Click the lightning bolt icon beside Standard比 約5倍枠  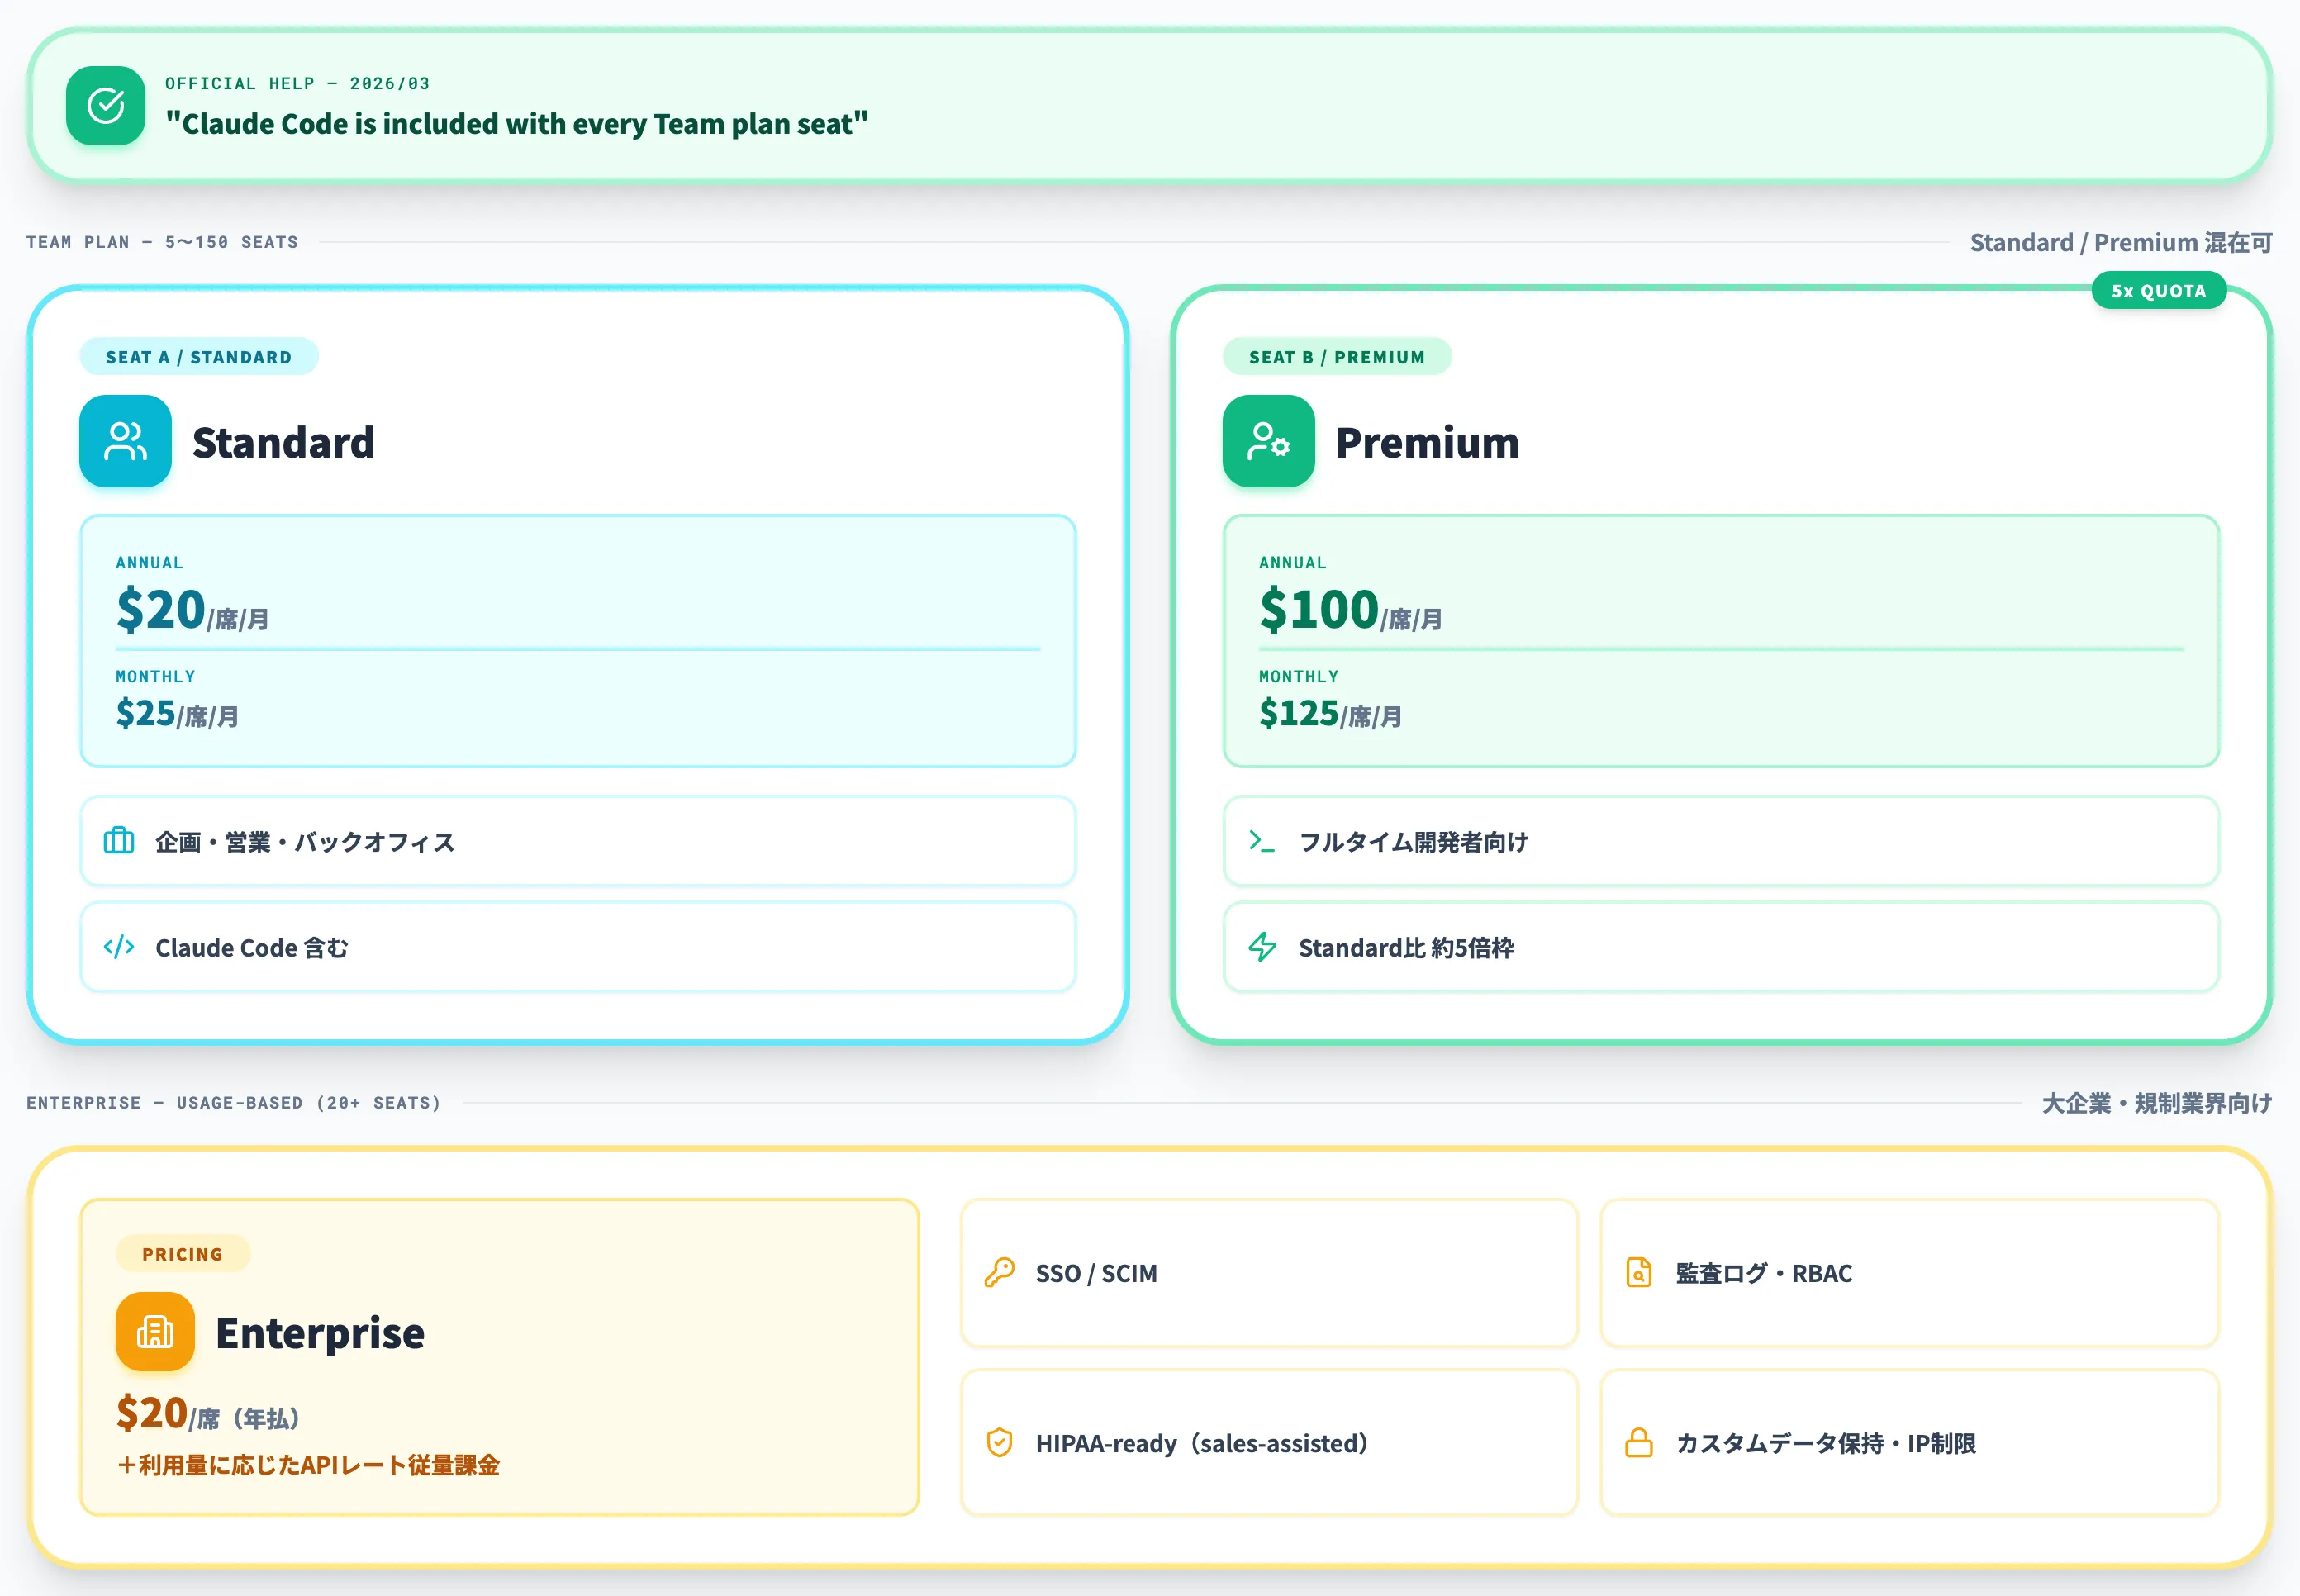tap(1262, 947)
